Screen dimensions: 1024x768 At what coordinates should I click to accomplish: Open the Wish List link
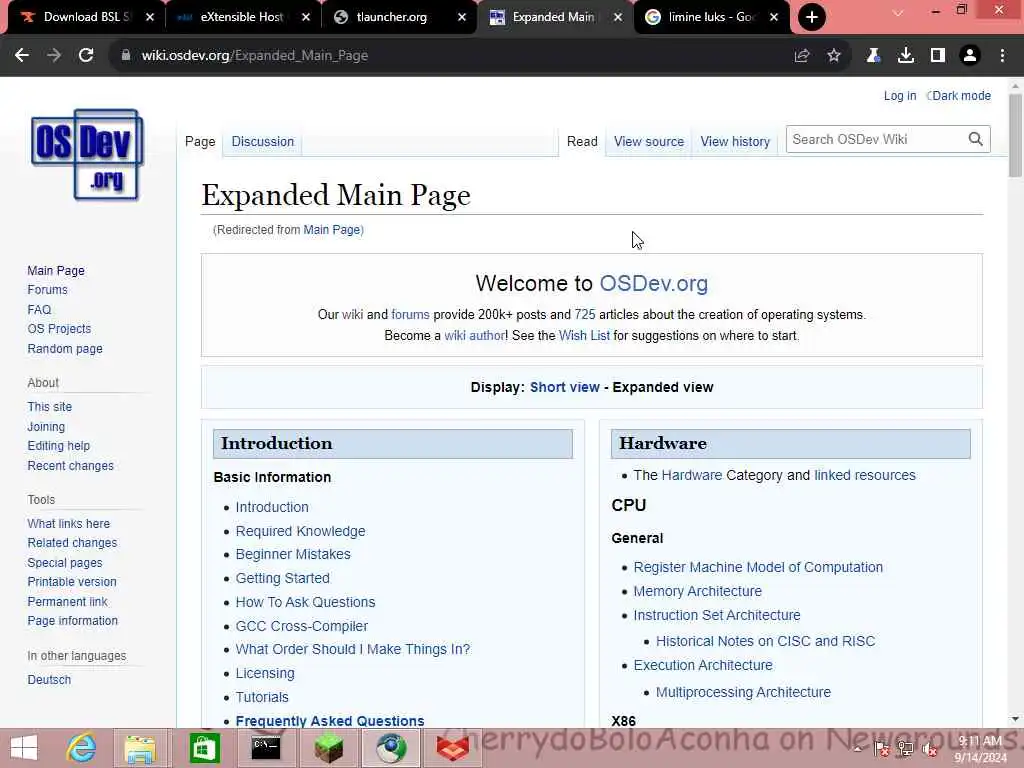tap(584, 336)
